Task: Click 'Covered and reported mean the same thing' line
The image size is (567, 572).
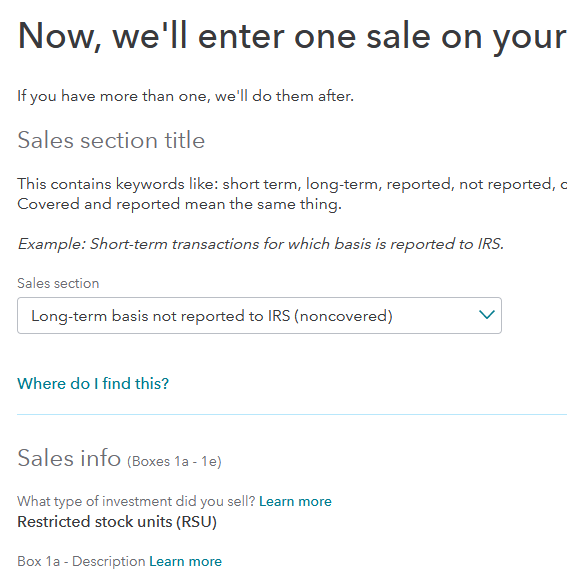Action: coord(180,204)
